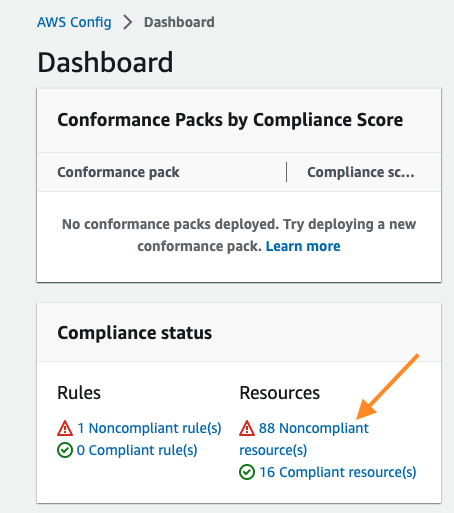Image resolution: width=454 pixels, height=513 pixels.
Task: Click the green check icon beside 16 Compliant resource(s)
Action: pyautogui.click(x=247, y=472)
